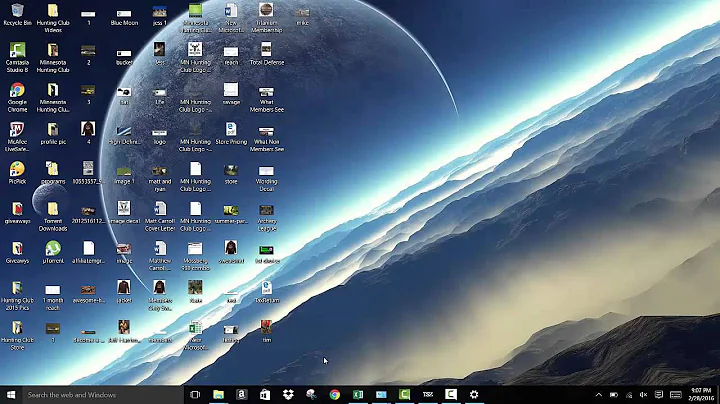Select the Torrent Downloads folder
Viewport: 720px width, 404px height.
tap(53, 217)
